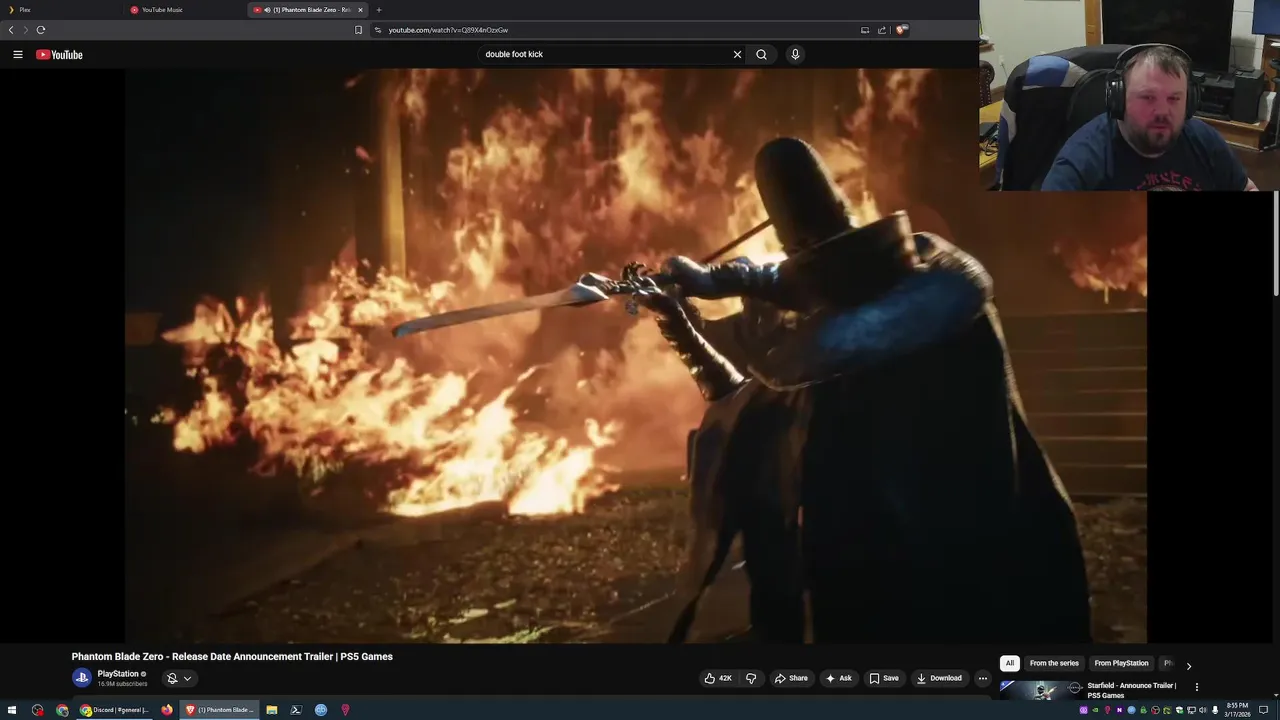Open new browser tab with plus
This screenshot has height=720, width=1280.
378,10
